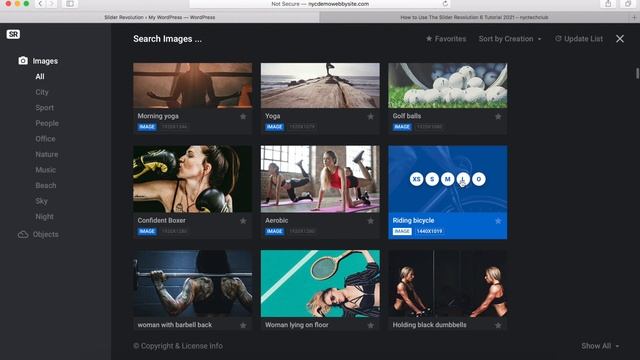Select the Night category
The width and height of the screenshot is (640, 360).
(44, 216)
